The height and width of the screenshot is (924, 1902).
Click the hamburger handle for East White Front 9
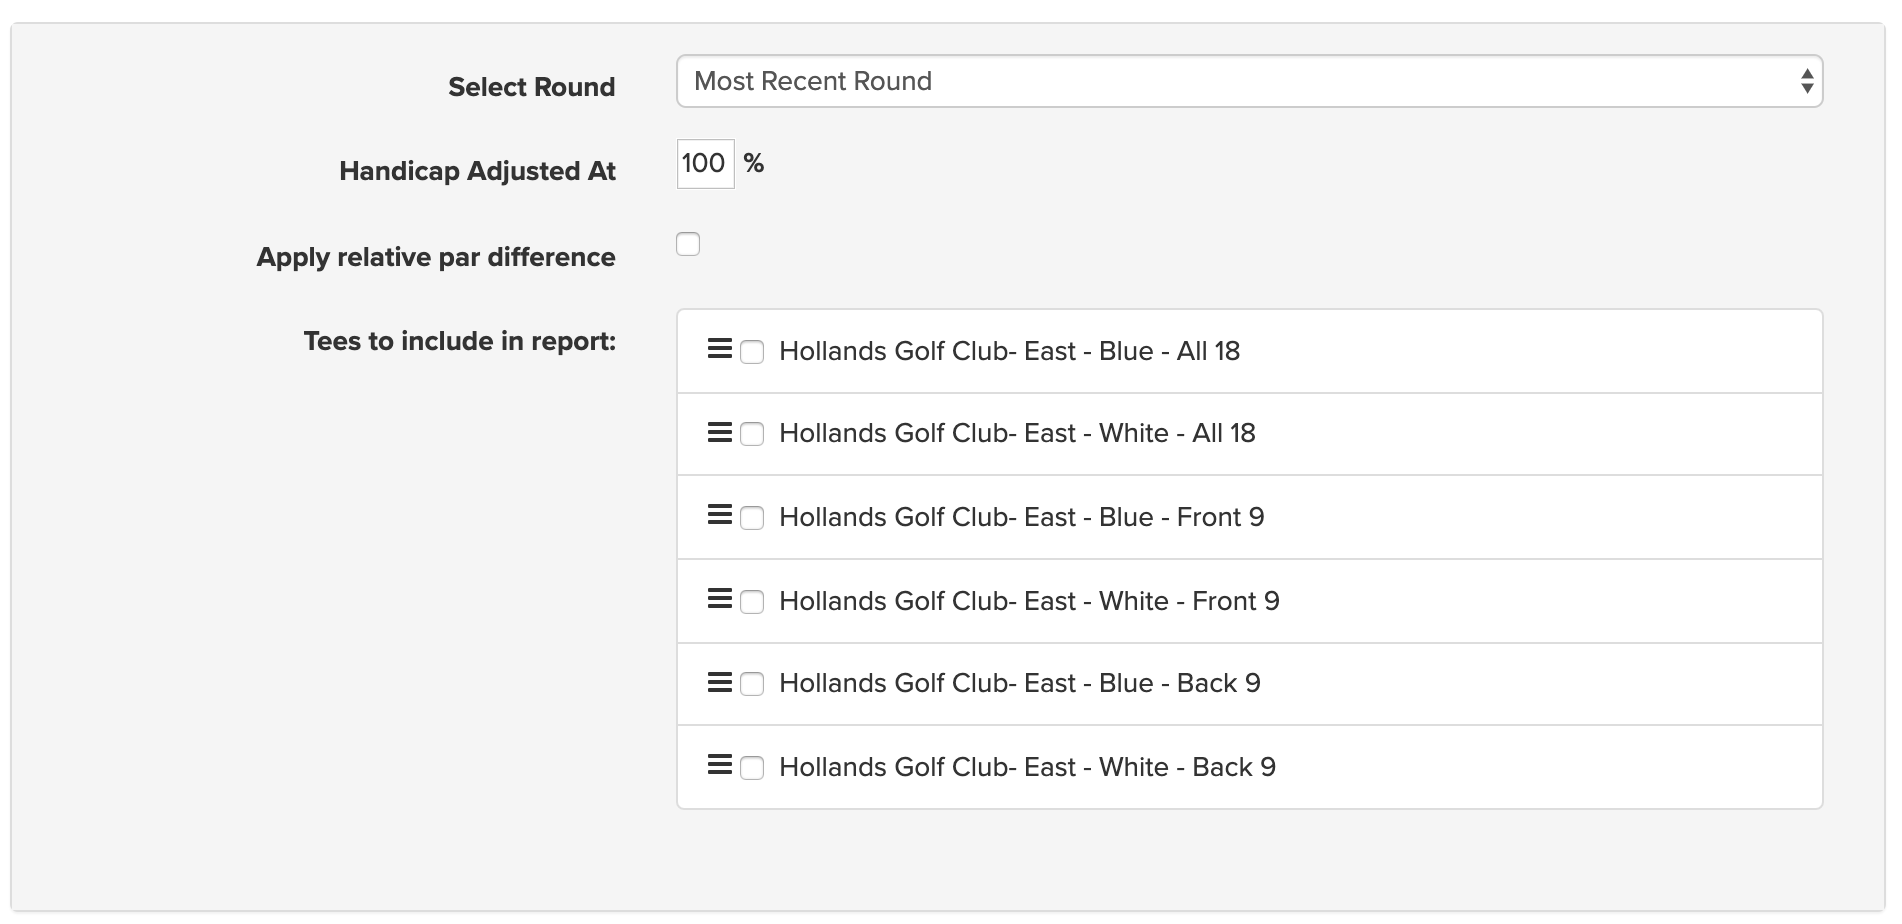719,599
